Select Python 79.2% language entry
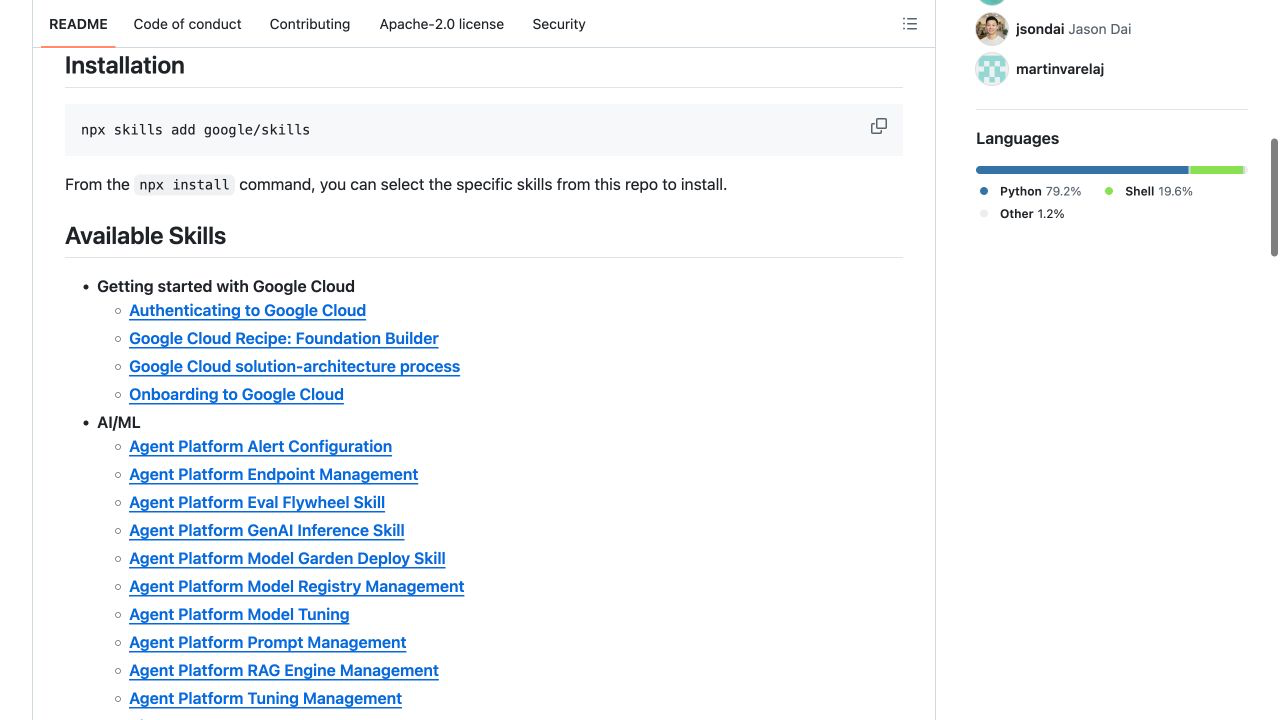 point(1030,191)
